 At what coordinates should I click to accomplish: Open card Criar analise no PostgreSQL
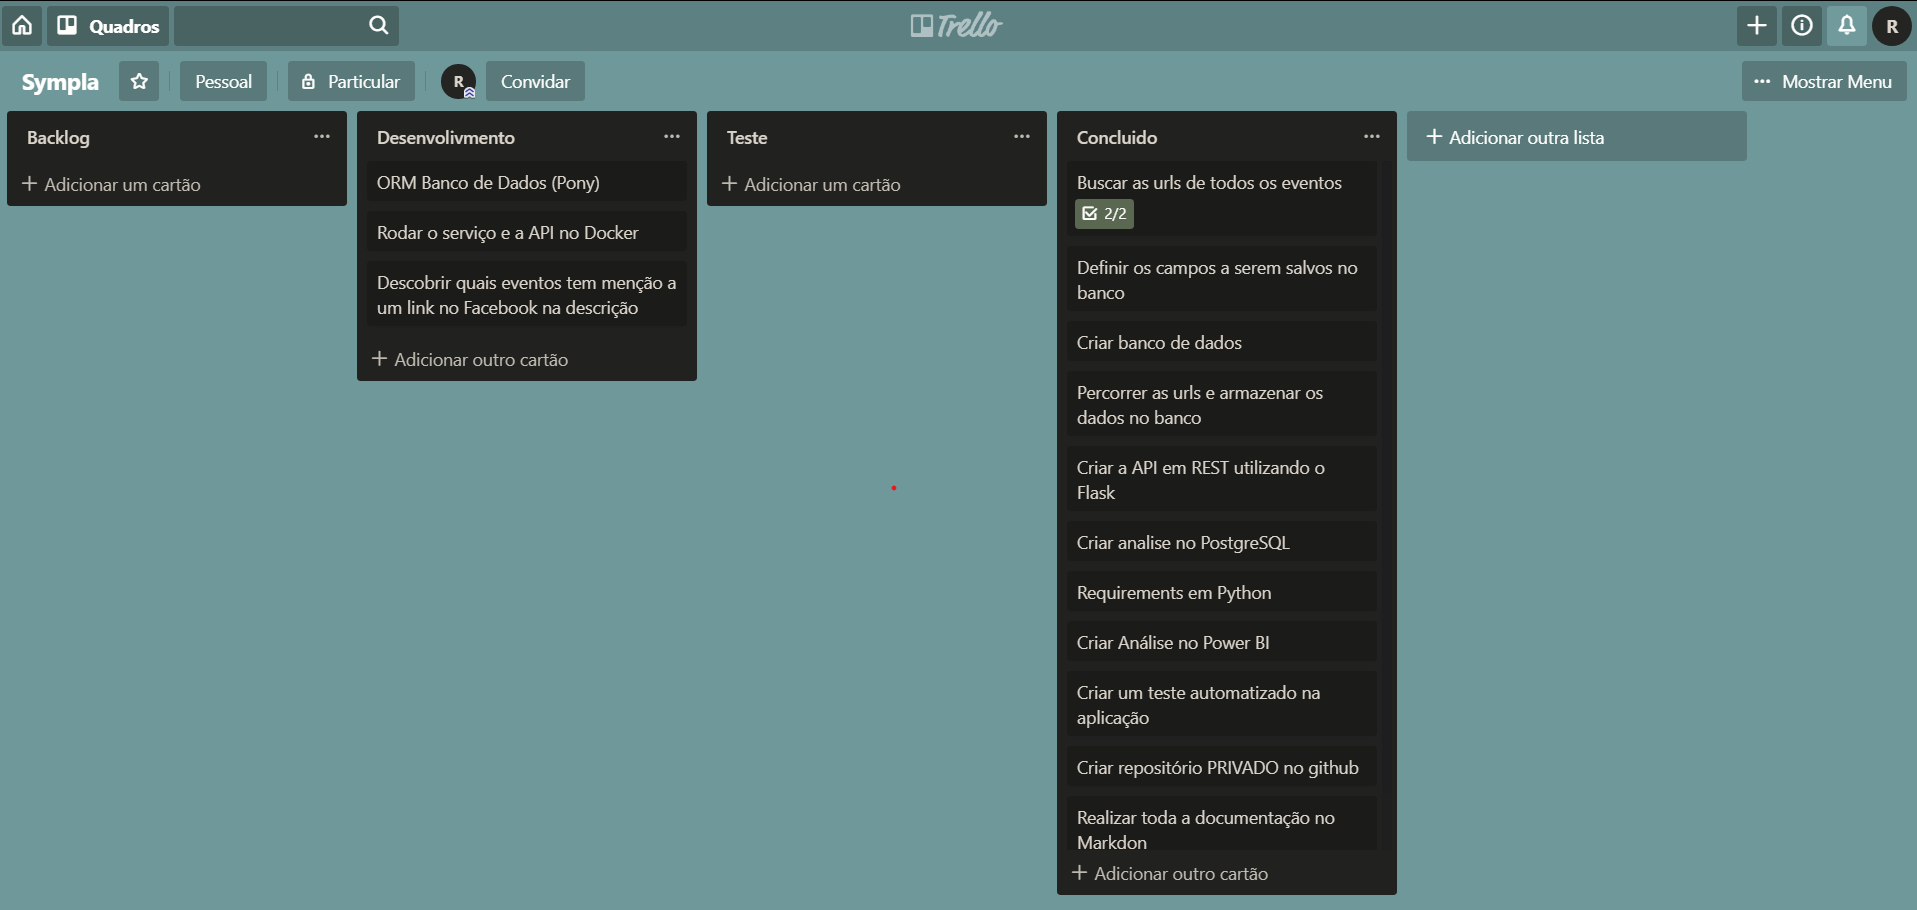point(1222,543)
